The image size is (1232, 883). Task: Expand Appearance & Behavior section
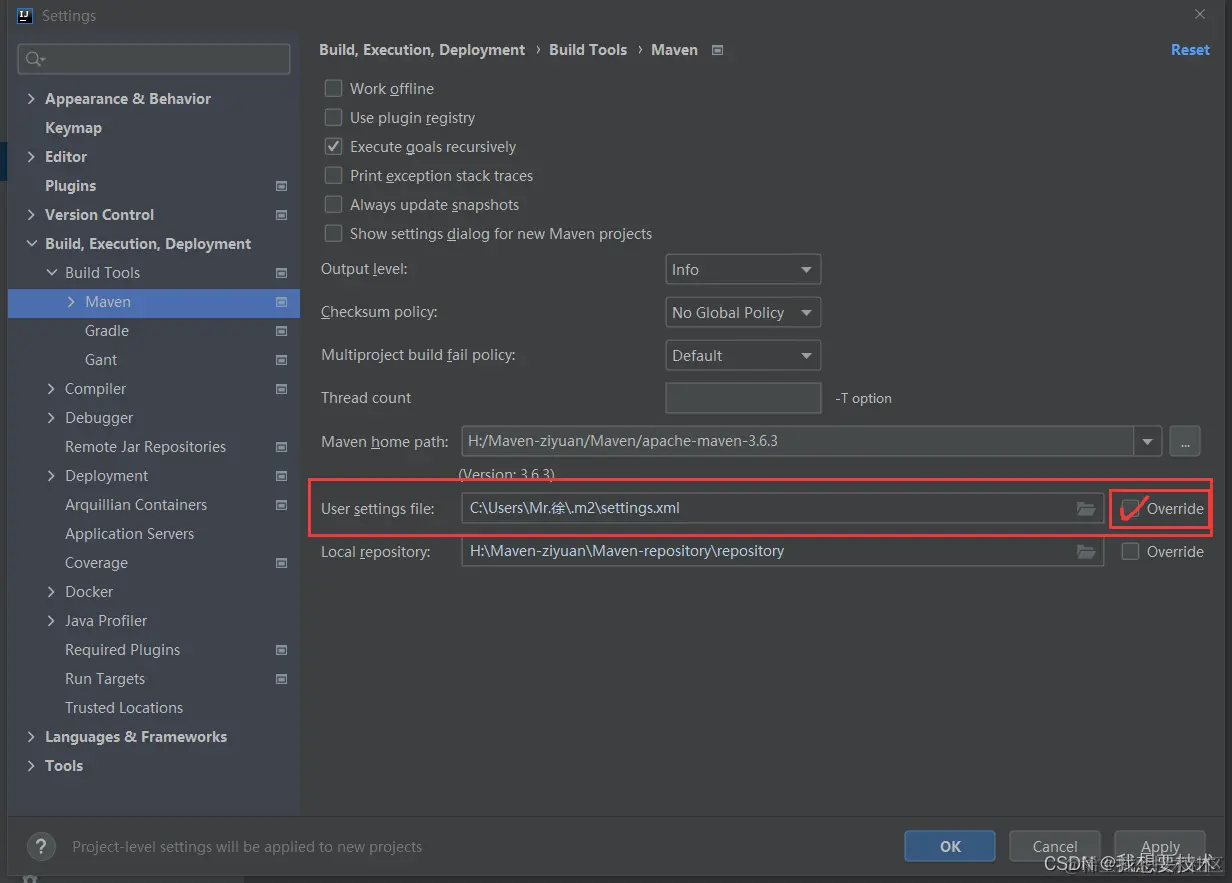click(x=31, y=99)
